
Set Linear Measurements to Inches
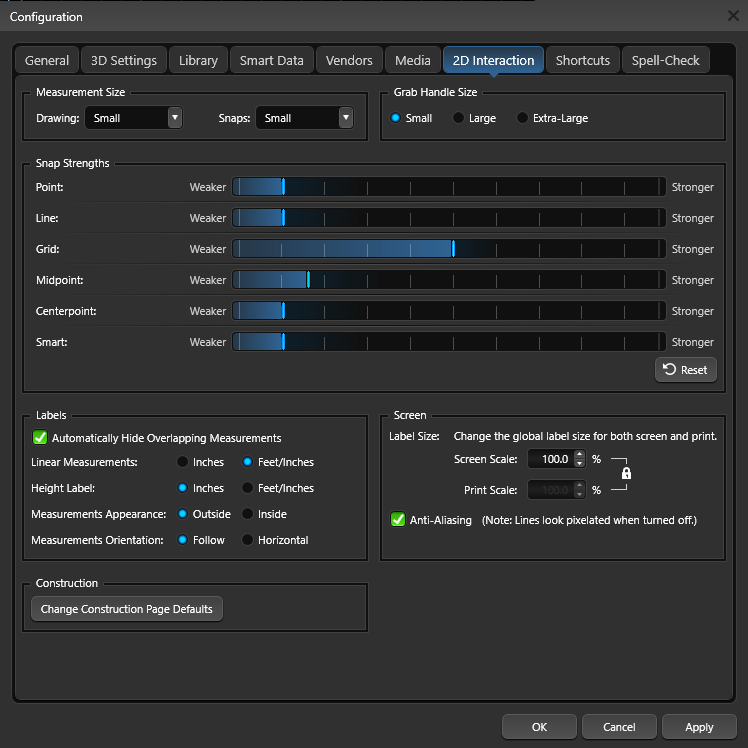[x=182, y=462]
